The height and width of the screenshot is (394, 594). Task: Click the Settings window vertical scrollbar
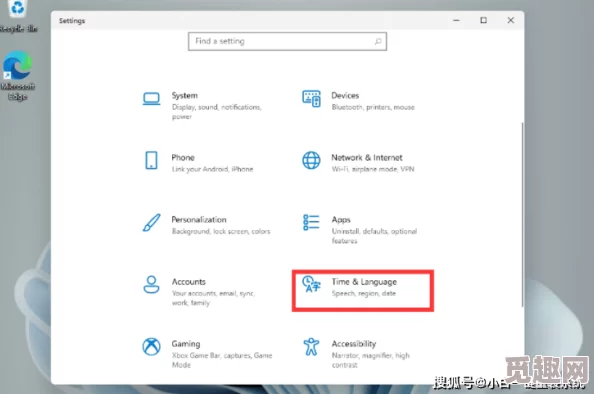[x=523, y=214]
